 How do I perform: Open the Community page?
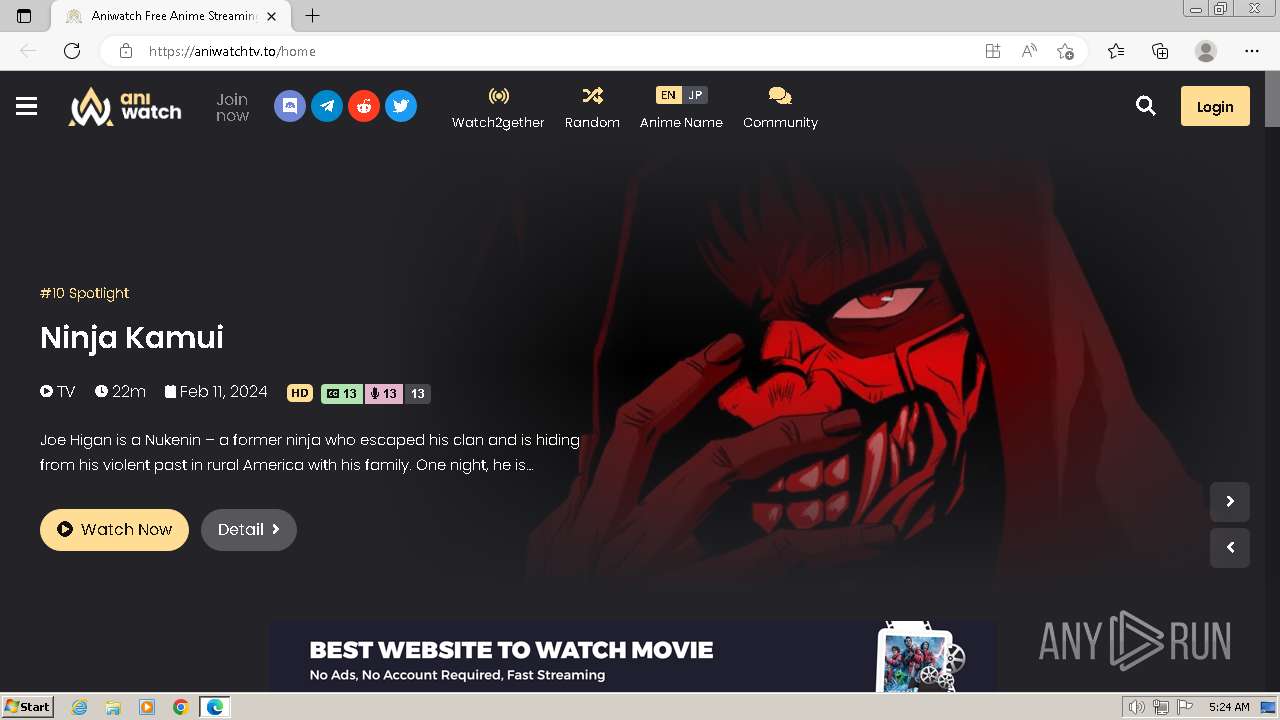(x=780, y=108)
